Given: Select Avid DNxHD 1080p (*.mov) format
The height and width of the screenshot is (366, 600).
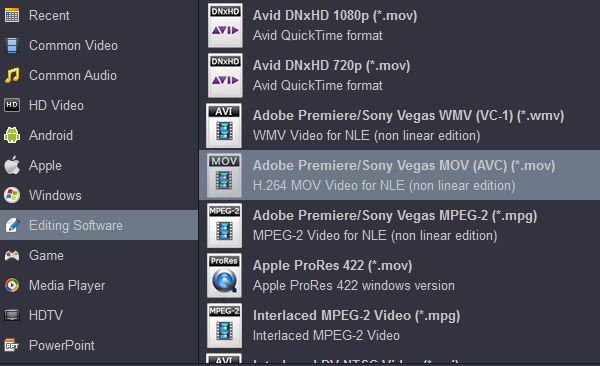Looking at the screenshot, I should 399,25.
